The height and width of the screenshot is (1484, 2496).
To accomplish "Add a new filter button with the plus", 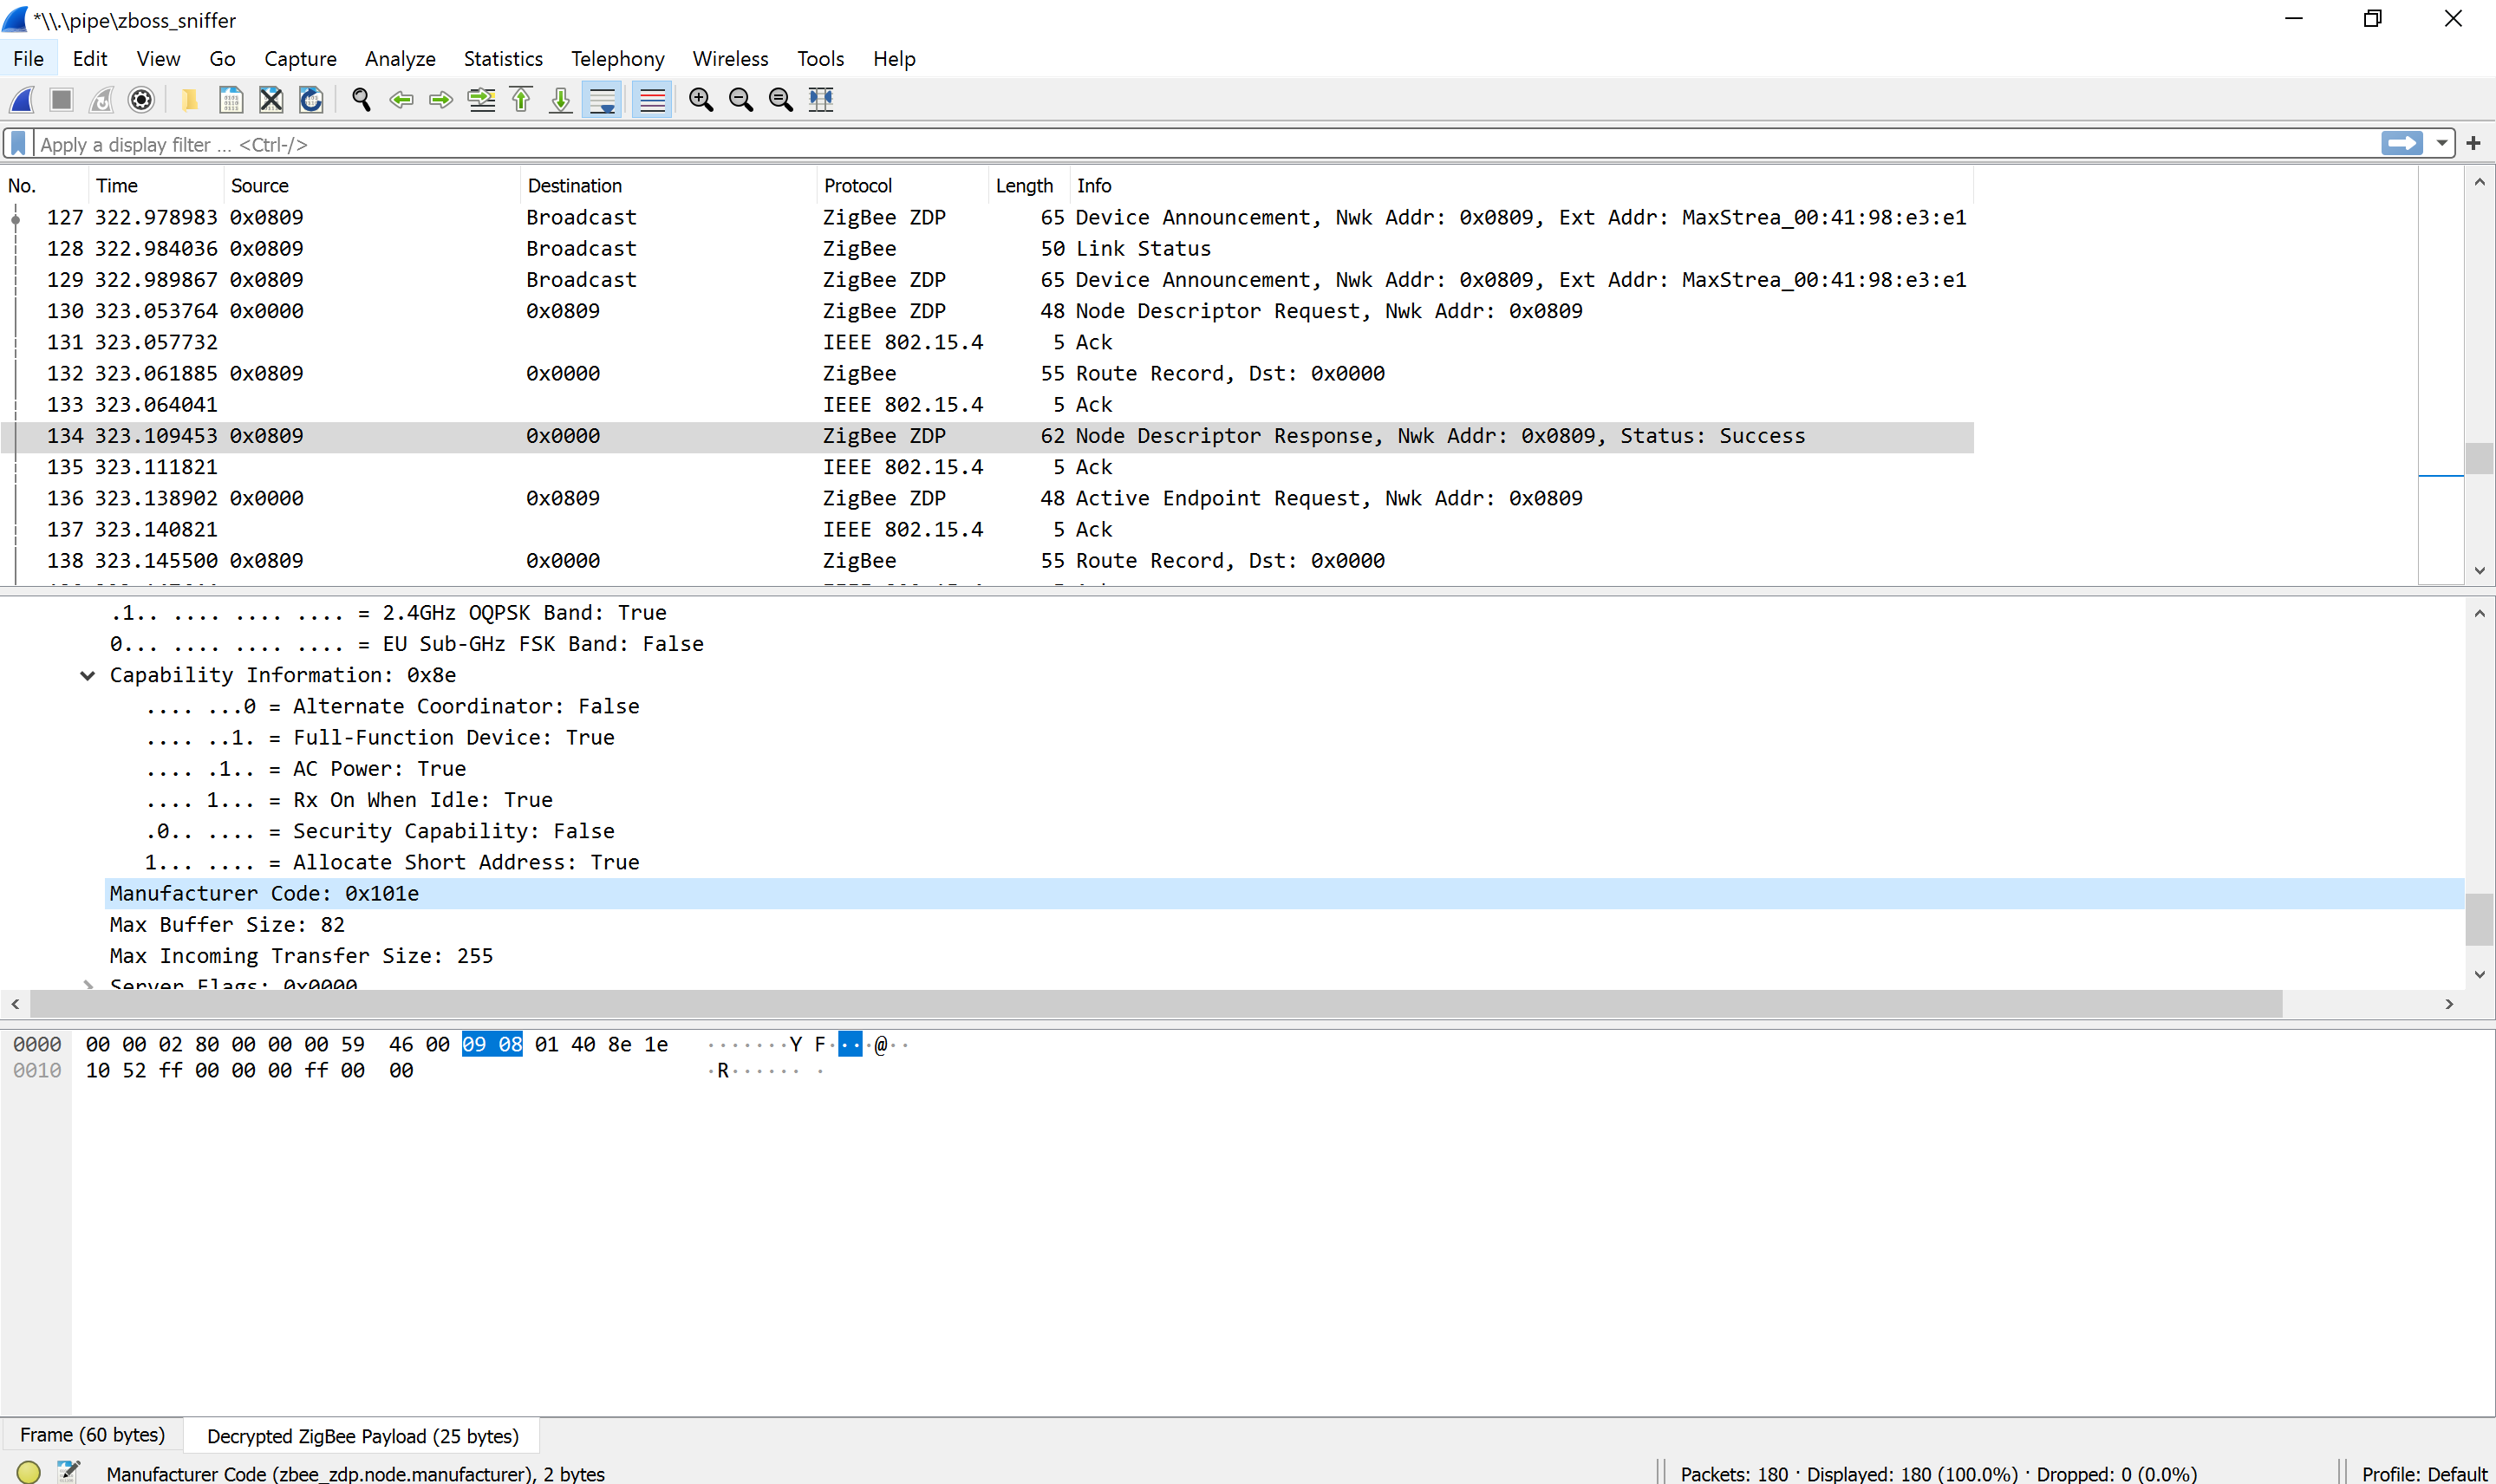I will tap(2474, 143).
